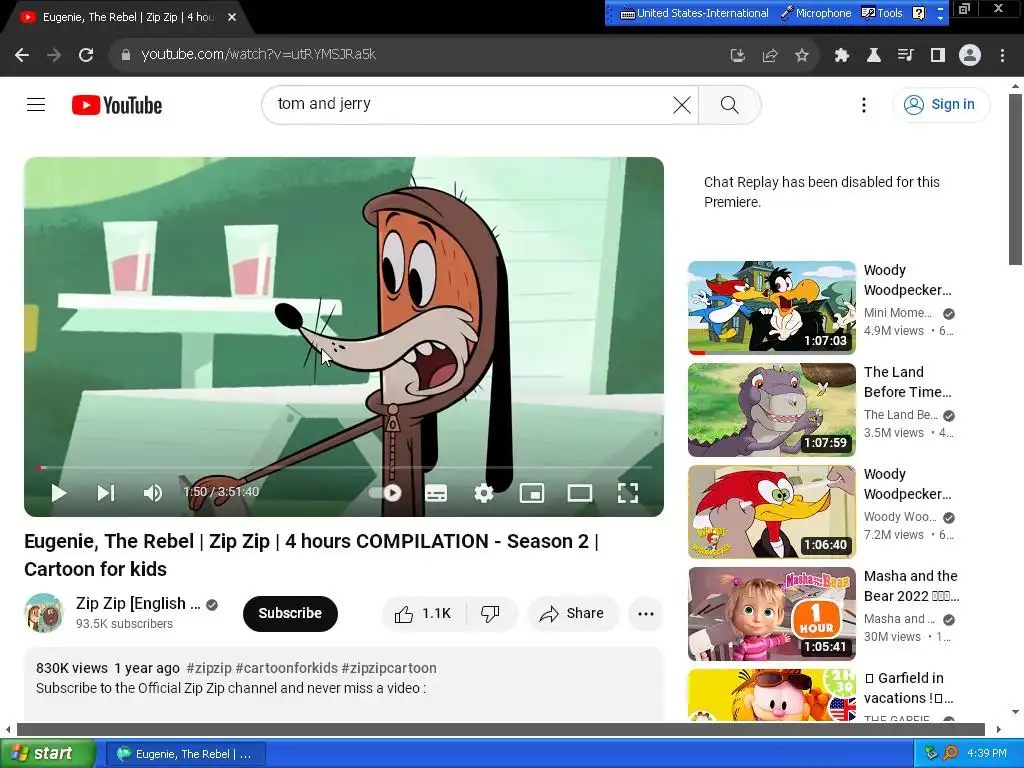Screen dimensions: 1024x768
Task: Click the system tray clock 4:39 PM
Action: click(x=987, y=753)
